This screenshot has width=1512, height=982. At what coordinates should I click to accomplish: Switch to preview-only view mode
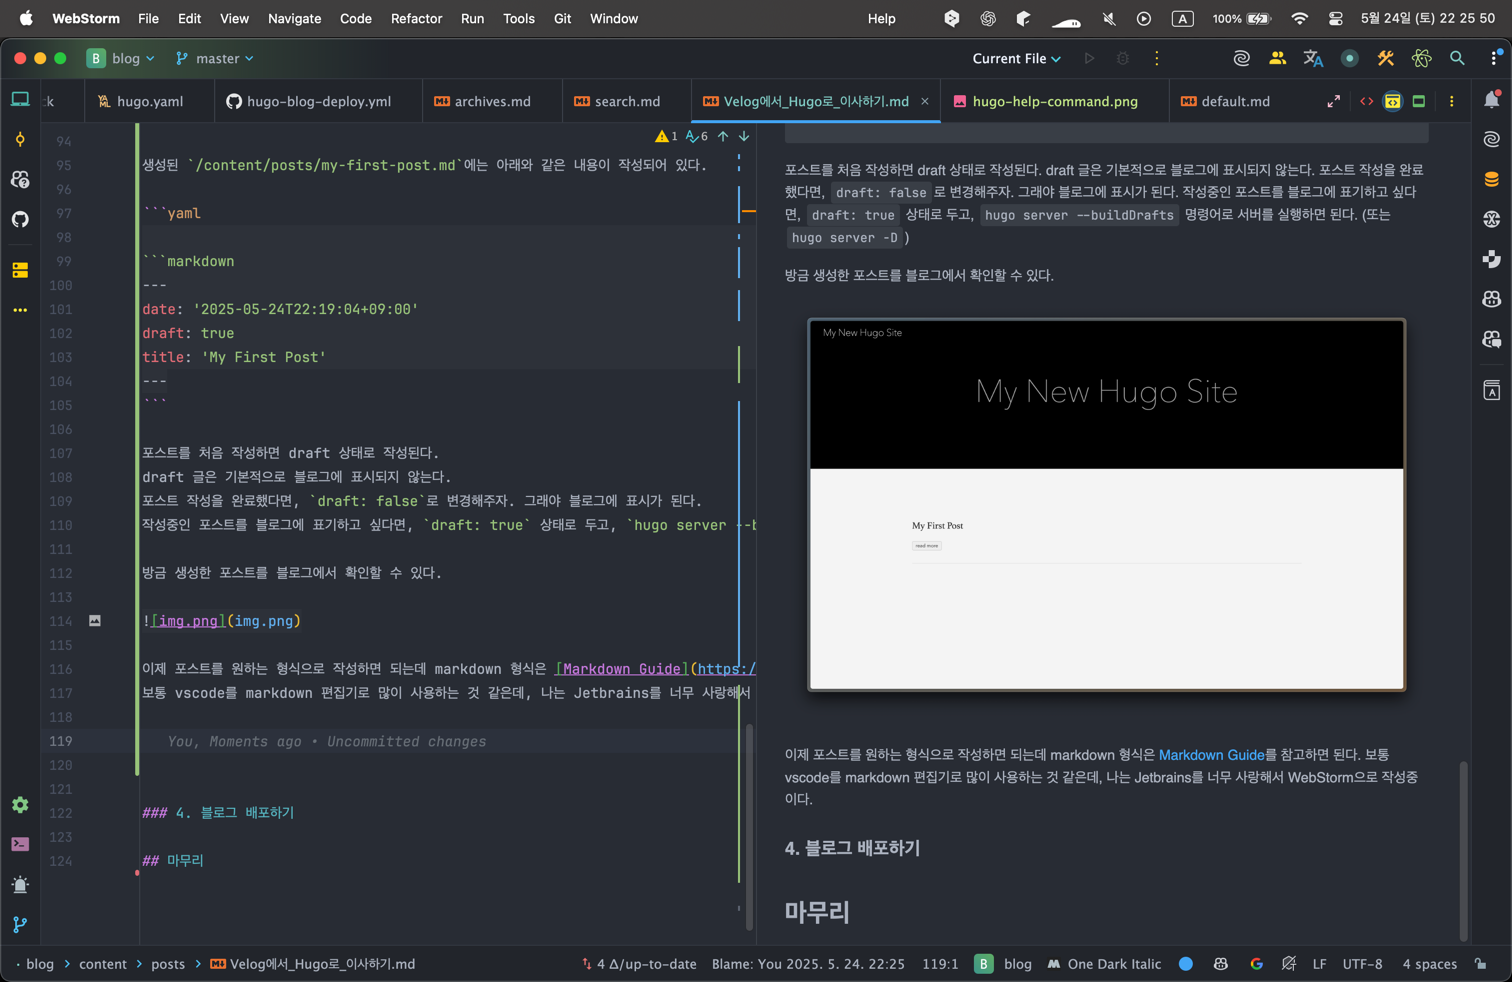tap(1418, 101)
